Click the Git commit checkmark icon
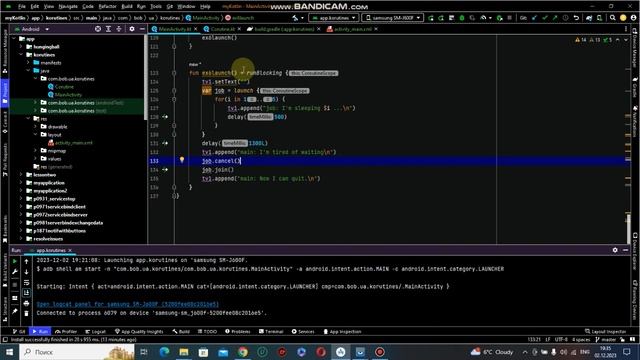 pyautogui.click(x=544, y=18)
